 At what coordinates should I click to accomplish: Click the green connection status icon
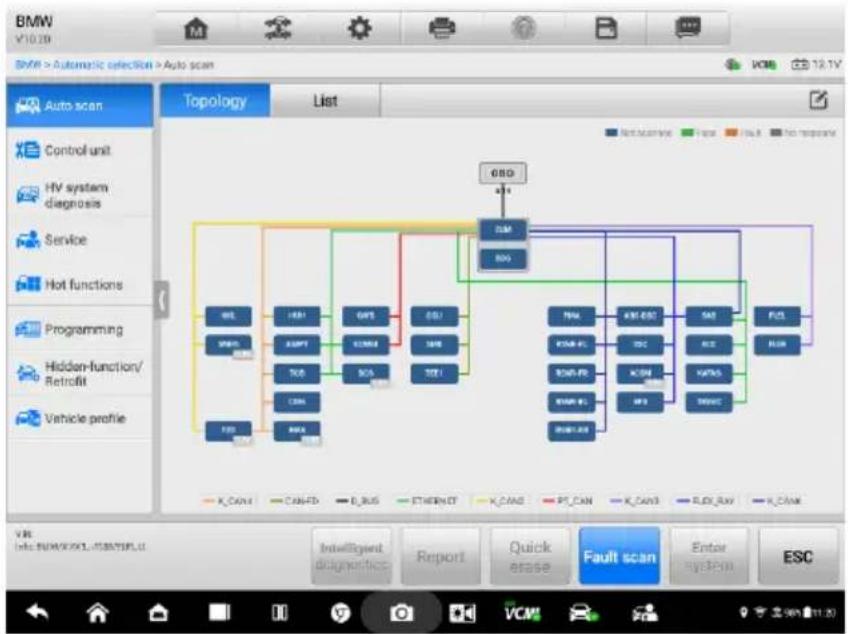coord(732,65)
